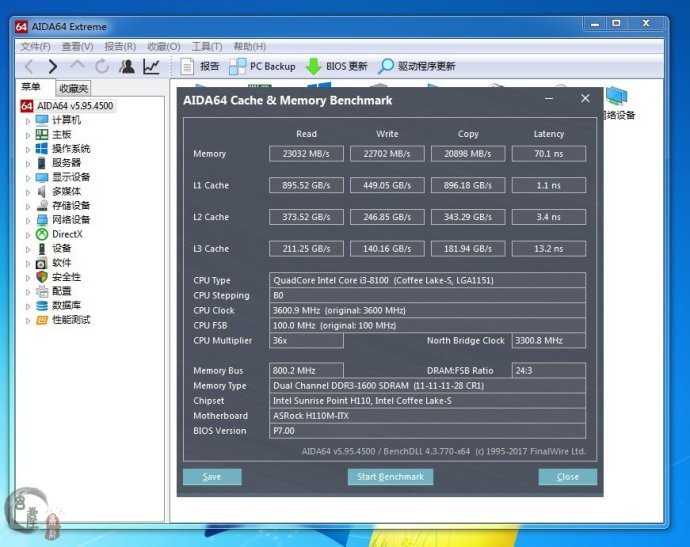Select 性能测试 benchmark icon in tree

[x=42, y=320]
